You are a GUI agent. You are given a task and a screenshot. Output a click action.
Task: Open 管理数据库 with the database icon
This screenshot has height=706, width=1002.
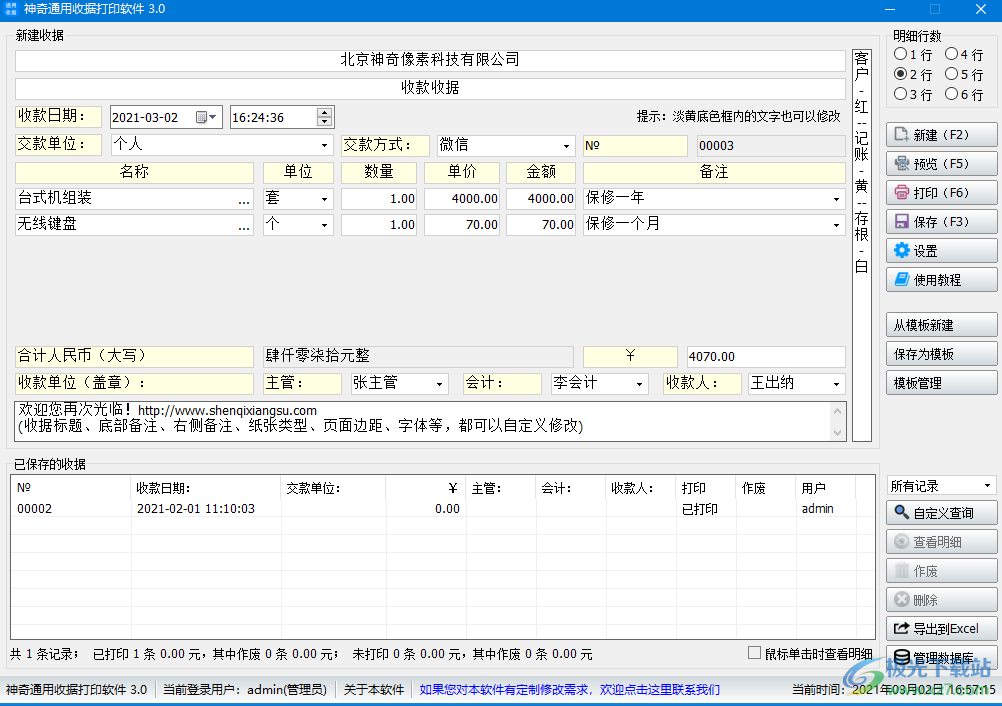click(x=941, y=656)
